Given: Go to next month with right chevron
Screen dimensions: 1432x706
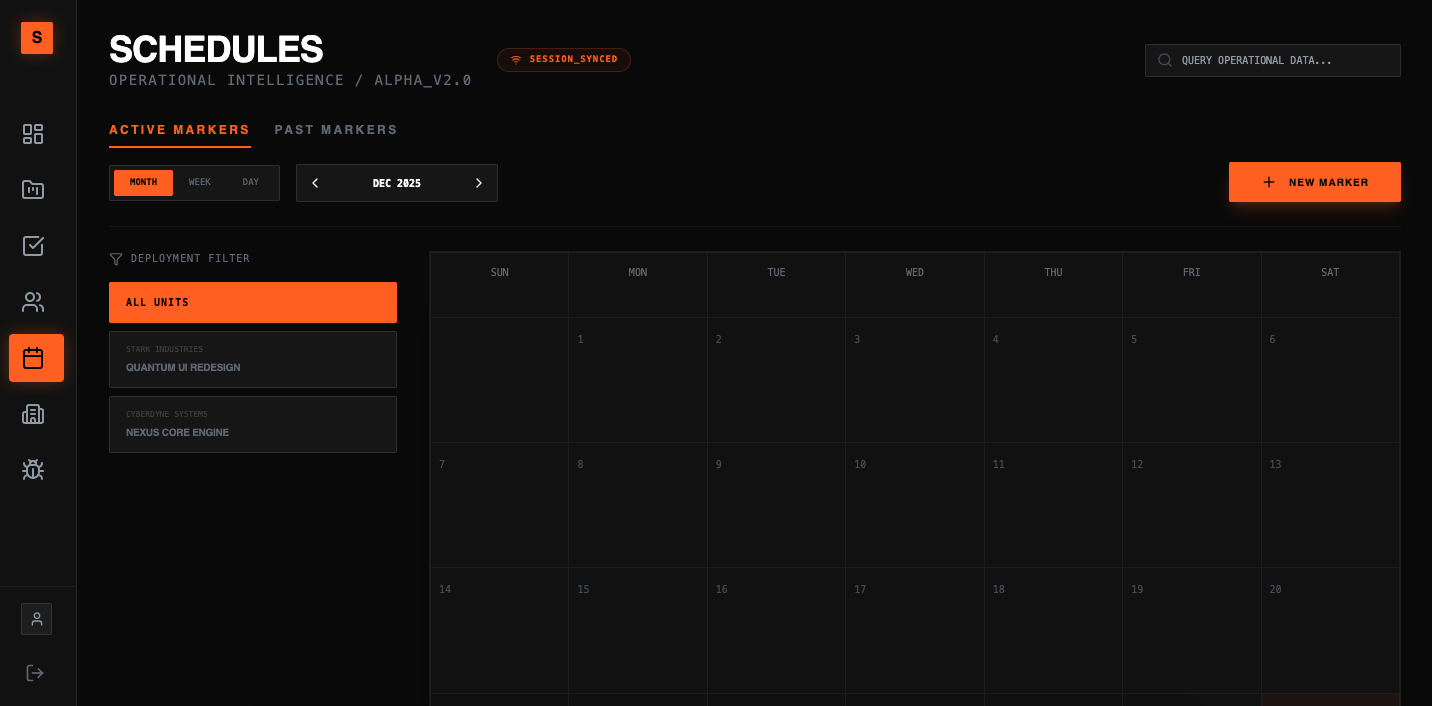Looking at the screenshot, I should 479,183.
